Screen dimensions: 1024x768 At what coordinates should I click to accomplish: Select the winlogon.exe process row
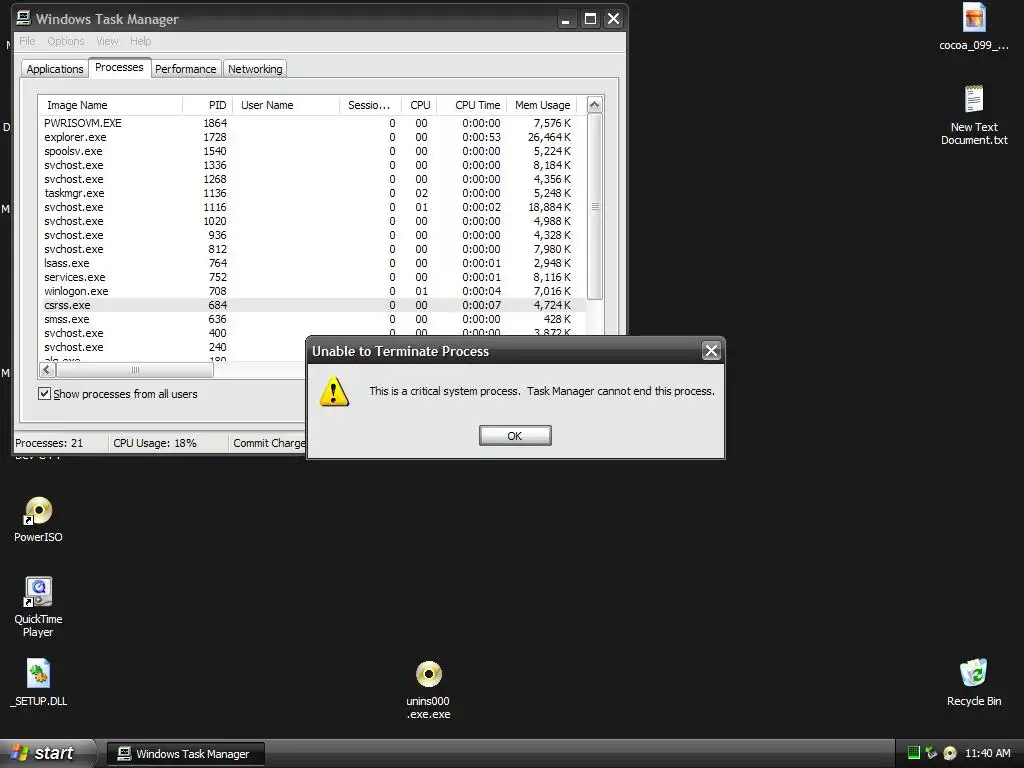pyautogui.click(x=312, y=291)
